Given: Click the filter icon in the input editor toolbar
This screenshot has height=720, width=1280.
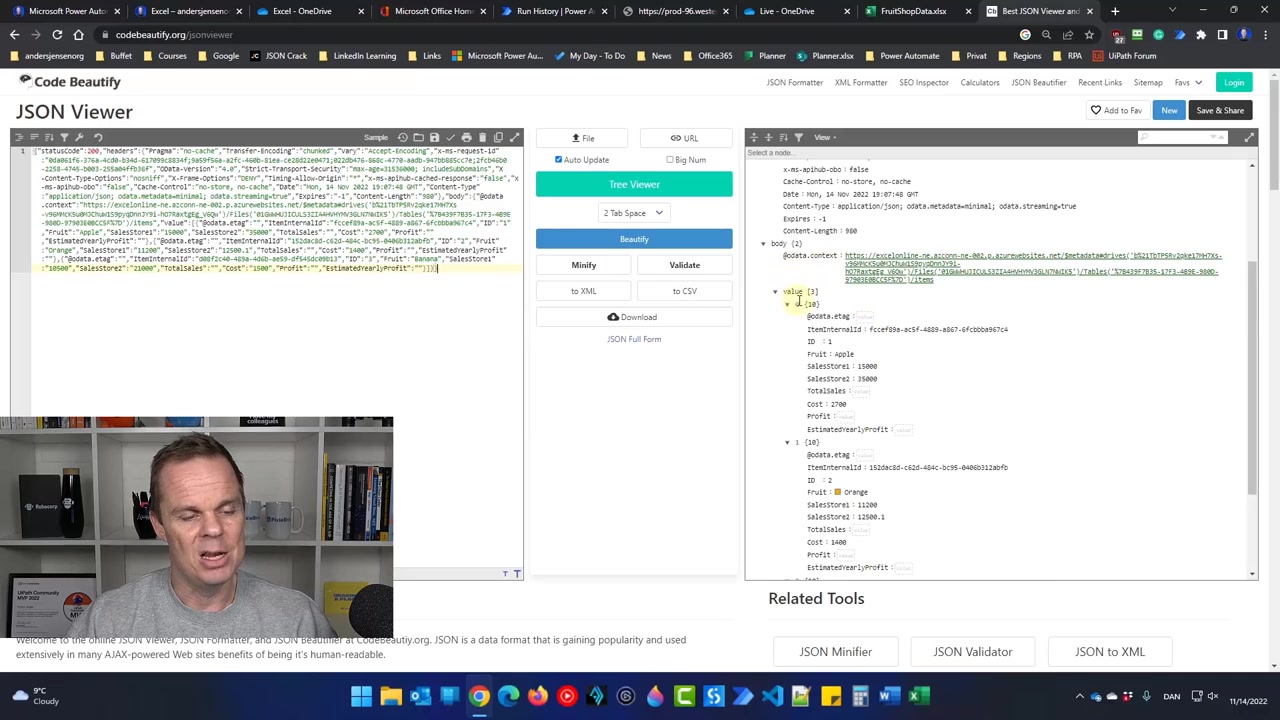Looking at the screenshot, I should [x=65, y=137].
